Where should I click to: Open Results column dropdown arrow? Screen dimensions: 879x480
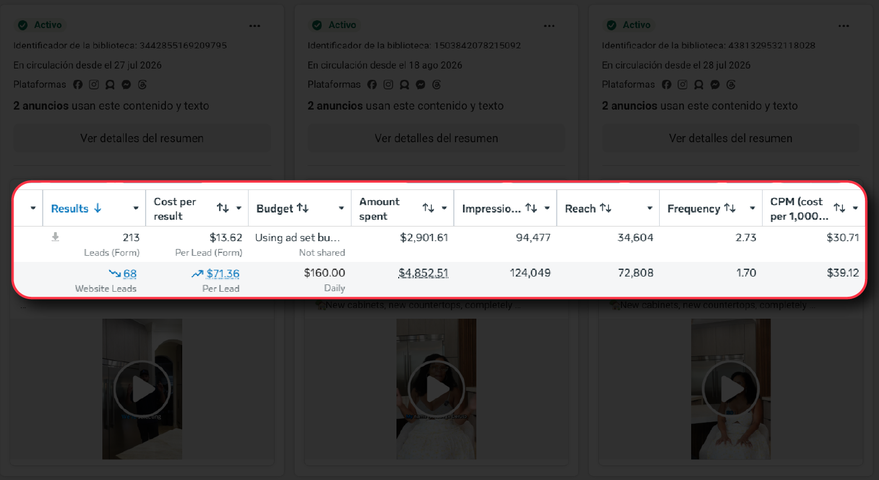(136, 208)
